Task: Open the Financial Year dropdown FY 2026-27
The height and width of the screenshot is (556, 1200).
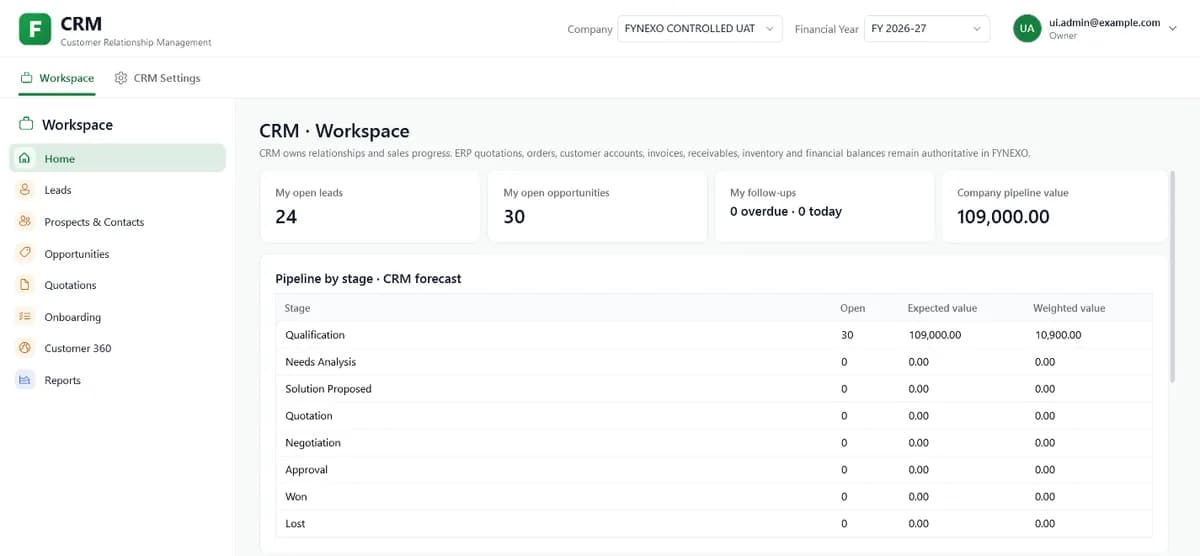Action: 927,29
